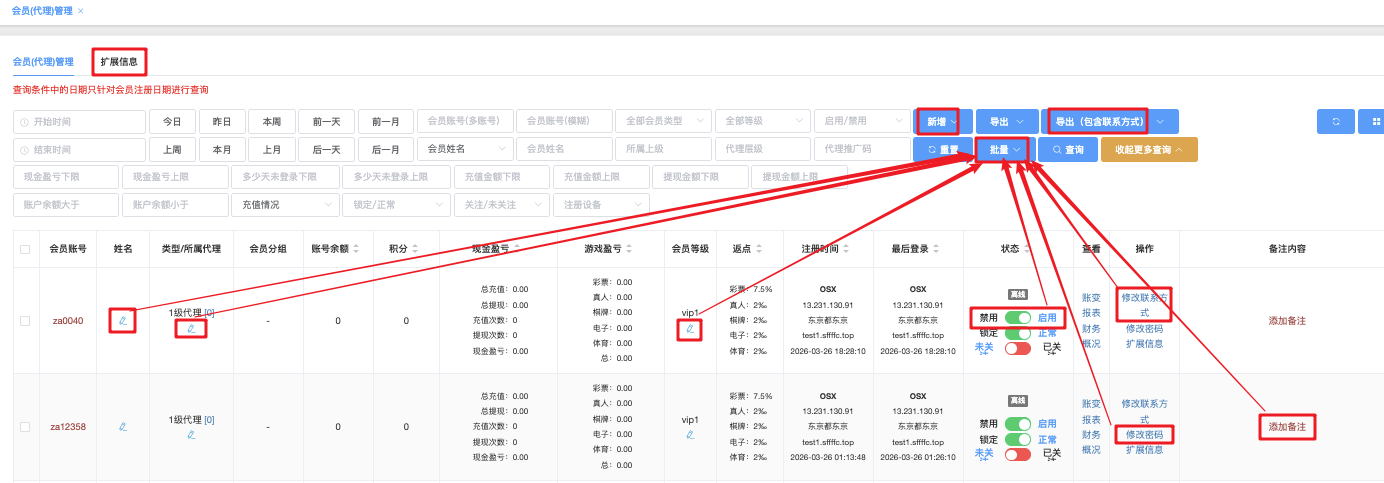Toggle 禁用/启用 switch for za0040
Viewport: 1384px width, 483px height.
pos(1018,318)
